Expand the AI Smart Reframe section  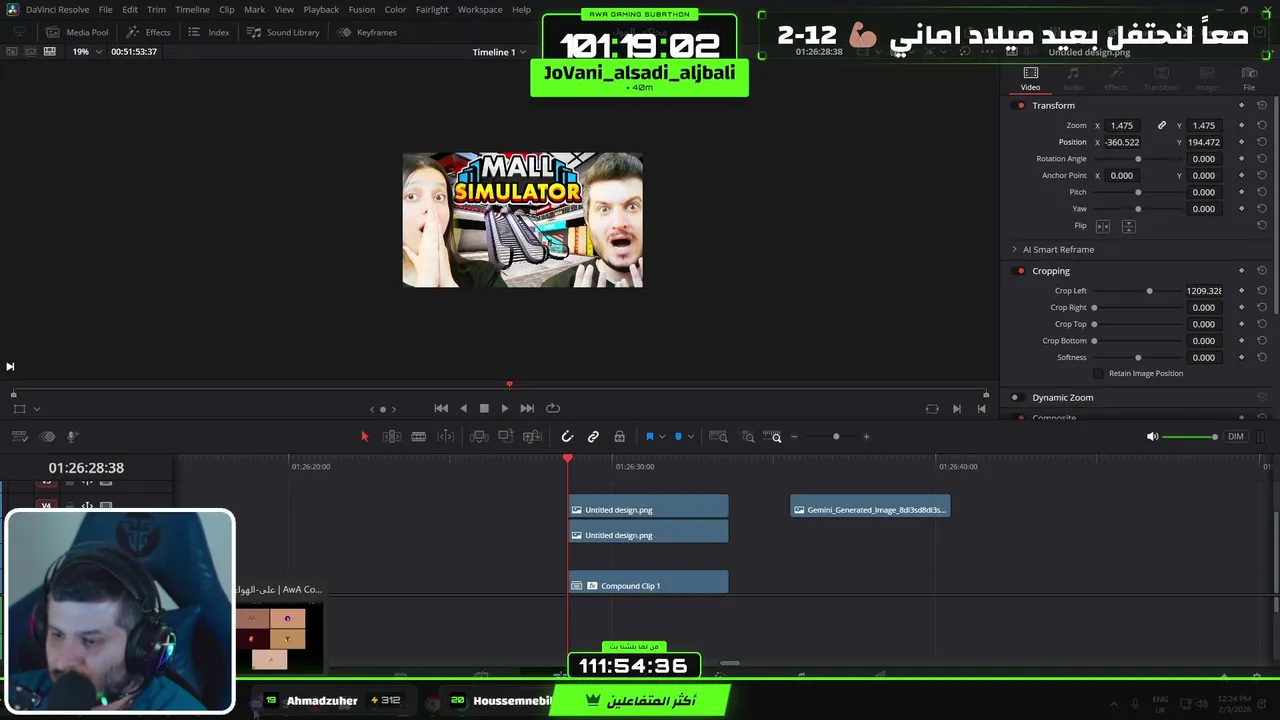click(x=1014, y=249)
